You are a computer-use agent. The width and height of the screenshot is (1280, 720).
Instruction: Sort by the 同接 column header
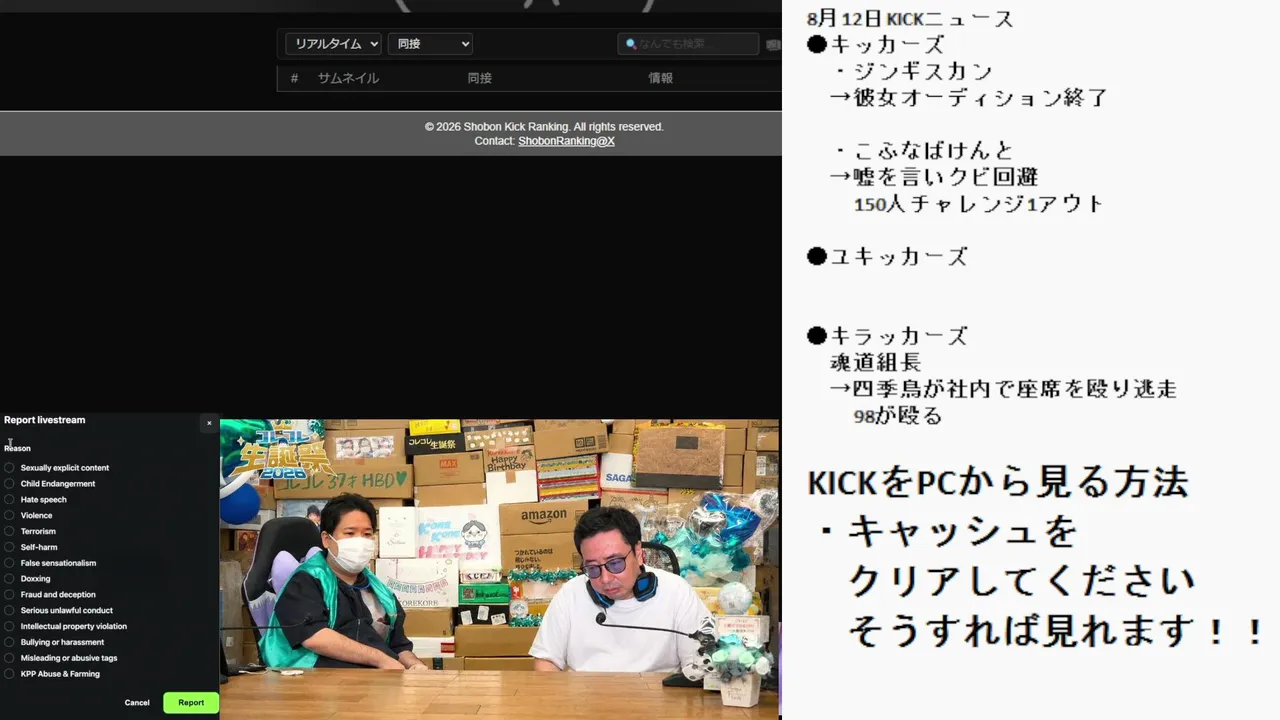479,78
